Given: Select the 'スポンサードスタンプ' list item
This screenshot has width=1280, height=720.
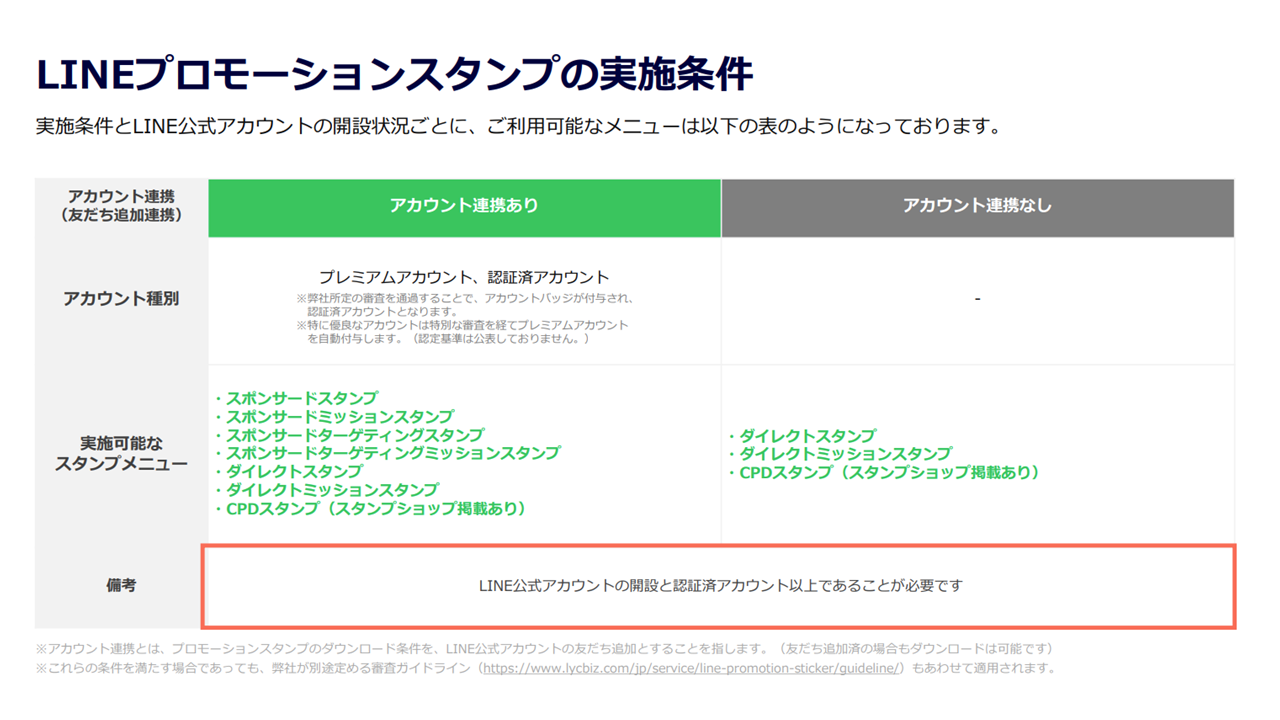Looking at the screenshot, I should point(297,398).
